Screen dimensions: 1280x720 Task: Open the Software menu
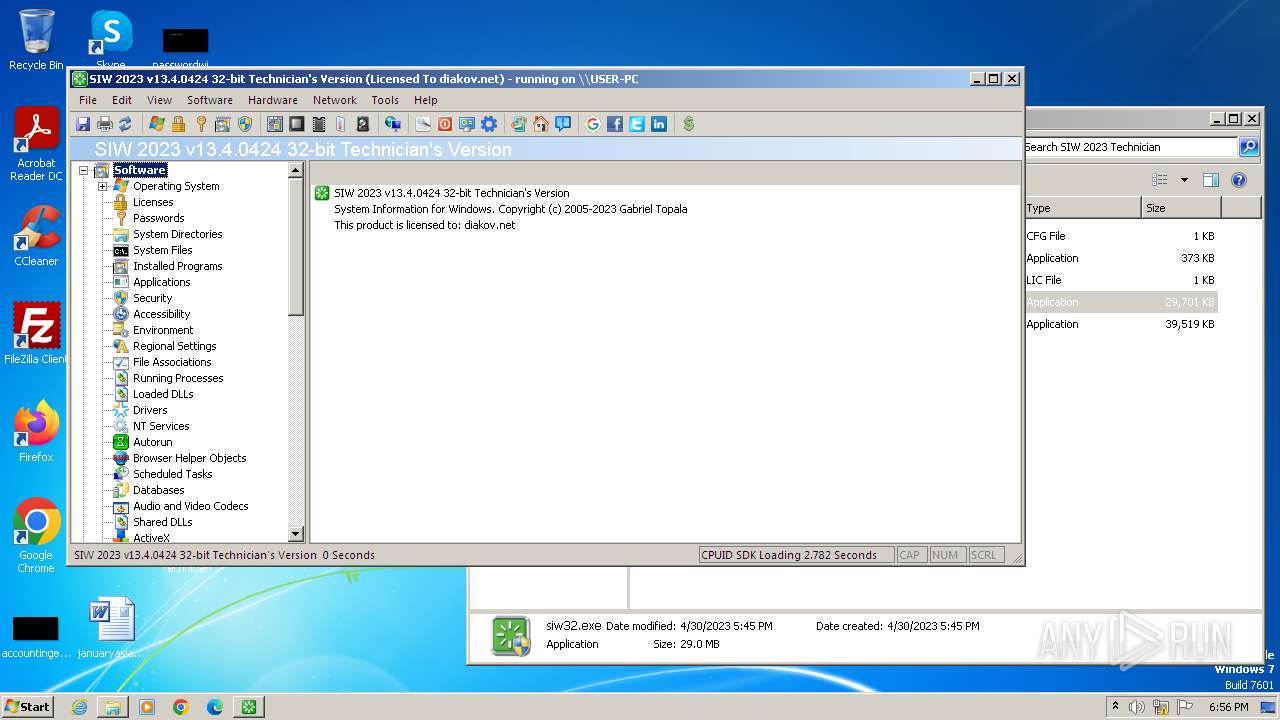point(210,100)
